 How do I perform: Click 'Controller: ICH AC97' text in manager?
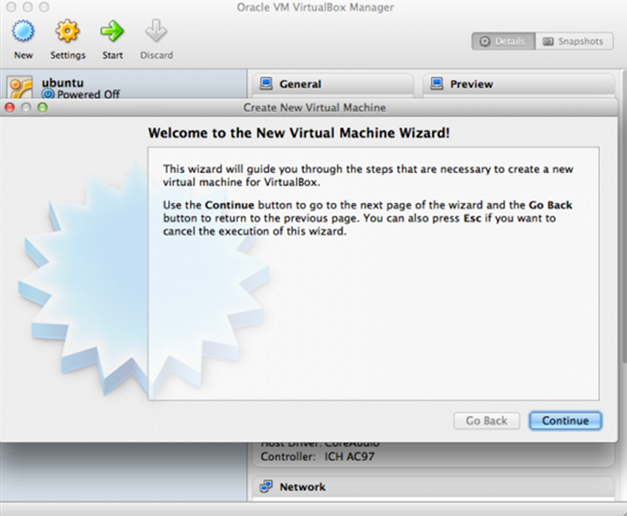pos(317,456)
